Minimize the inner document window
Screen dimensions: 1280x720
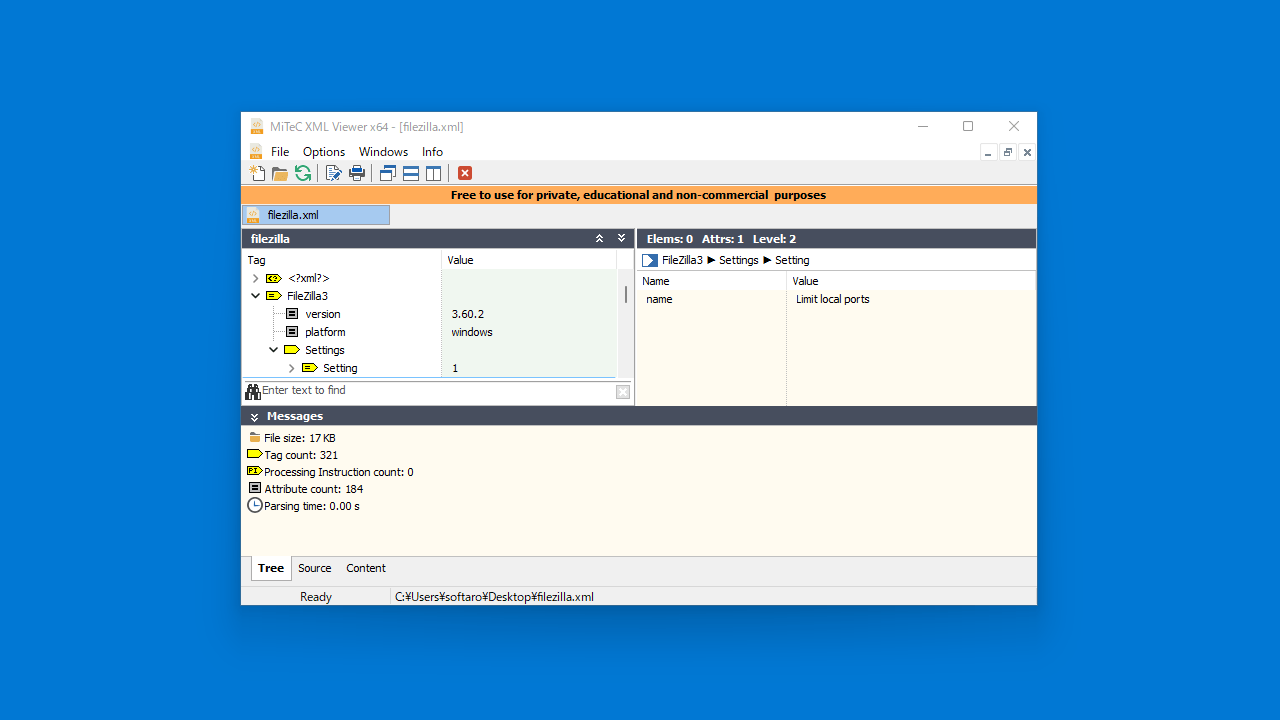(x=989, y=152)
